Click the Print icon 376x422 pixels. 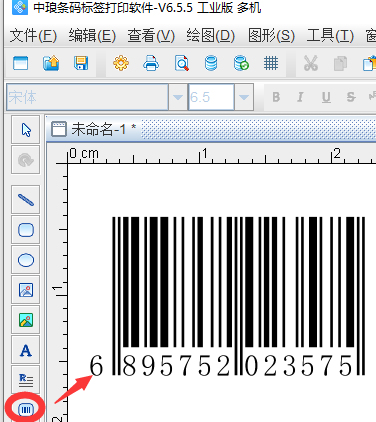[151, 63]
